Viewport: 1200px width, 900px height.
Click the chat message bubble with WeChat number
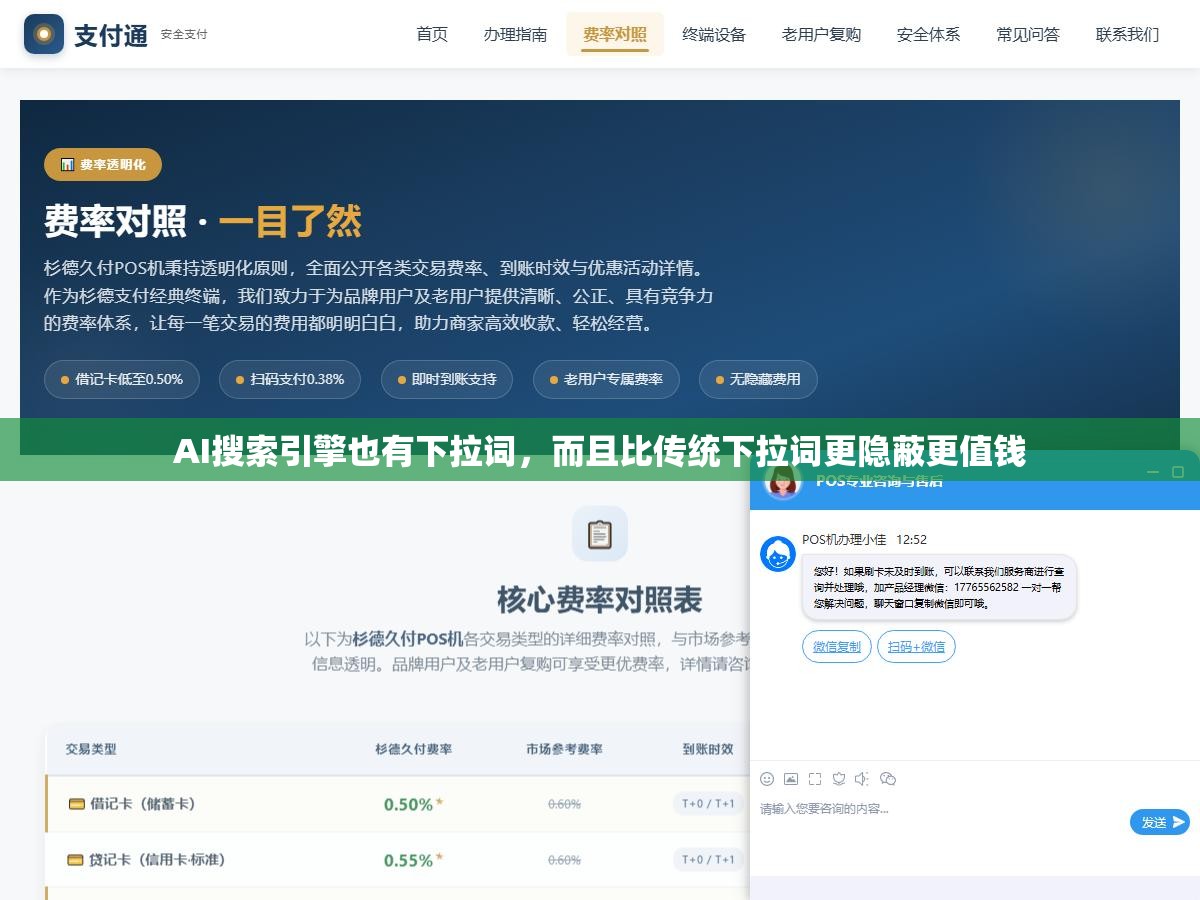tap(939, 588)
